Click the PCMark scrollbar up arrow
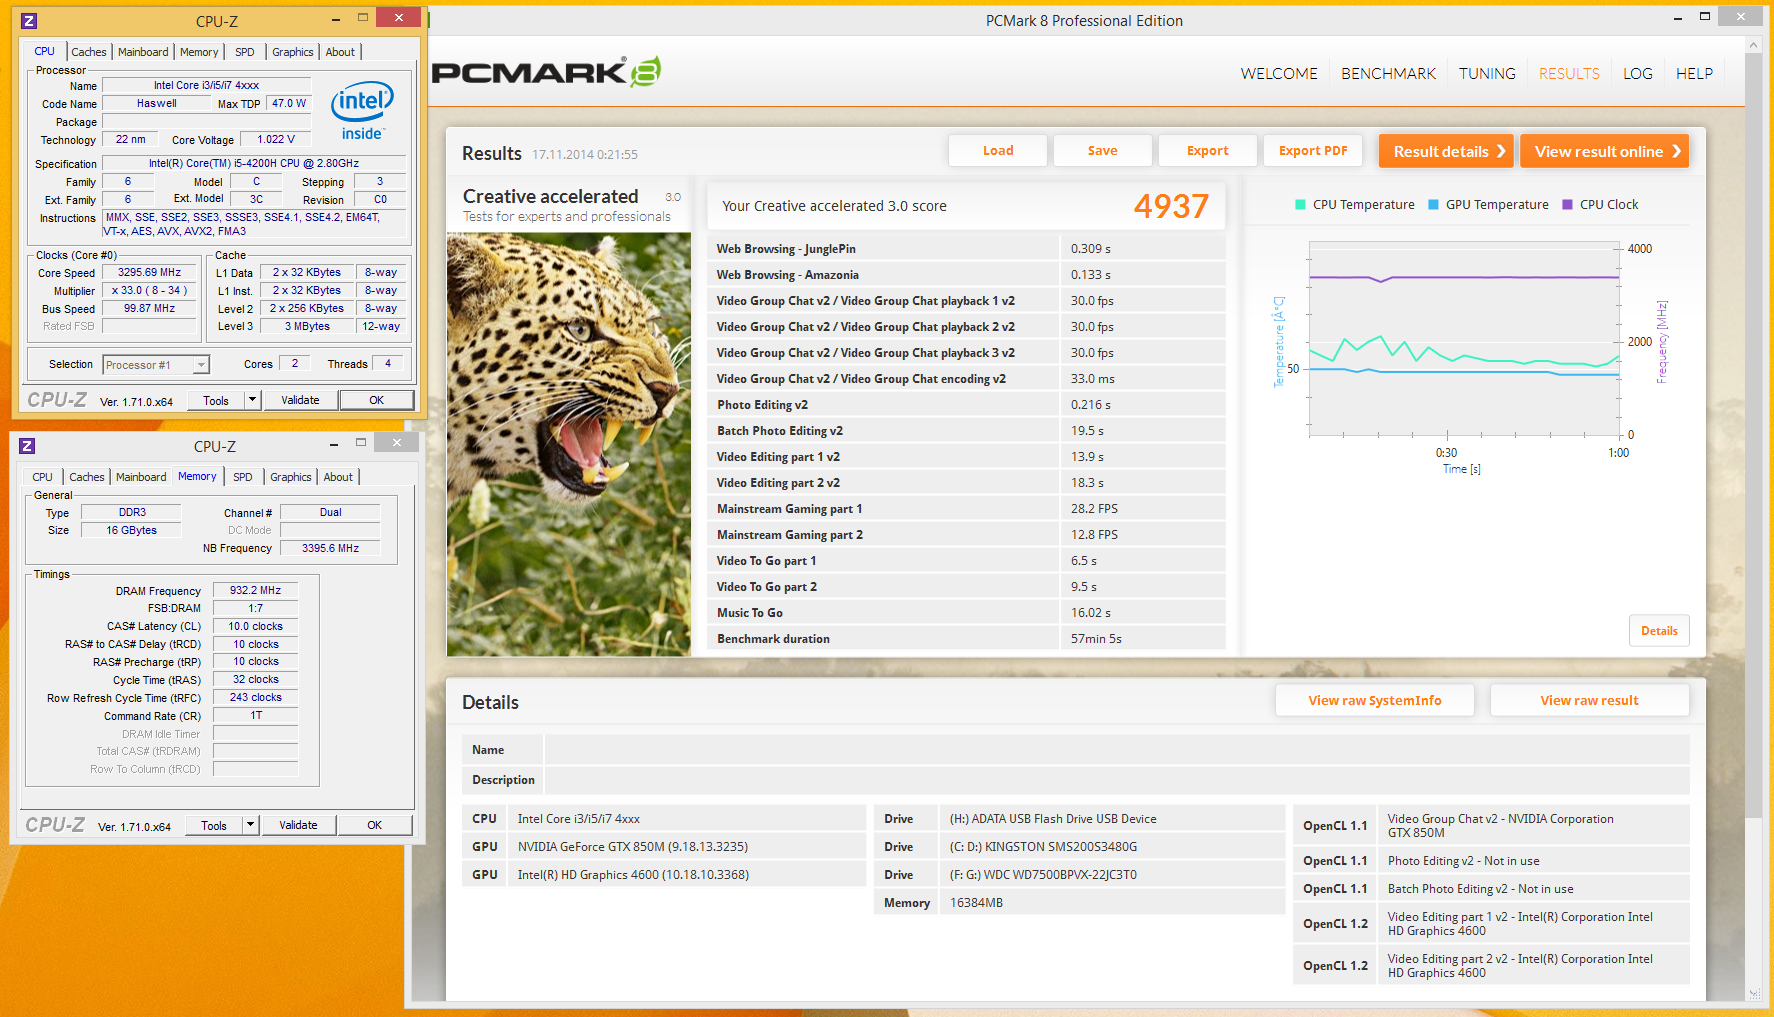Viewport: 1774px width, 1017px height. 1753,45
